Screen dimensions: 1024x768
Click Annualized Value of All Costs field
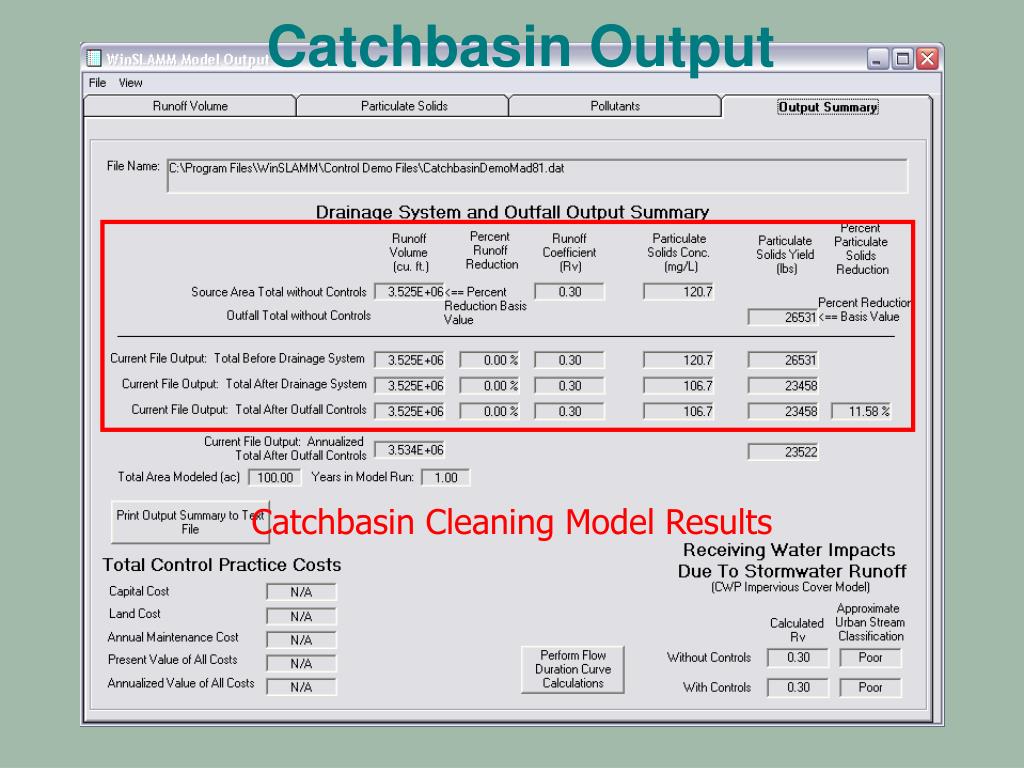[301, 686]
